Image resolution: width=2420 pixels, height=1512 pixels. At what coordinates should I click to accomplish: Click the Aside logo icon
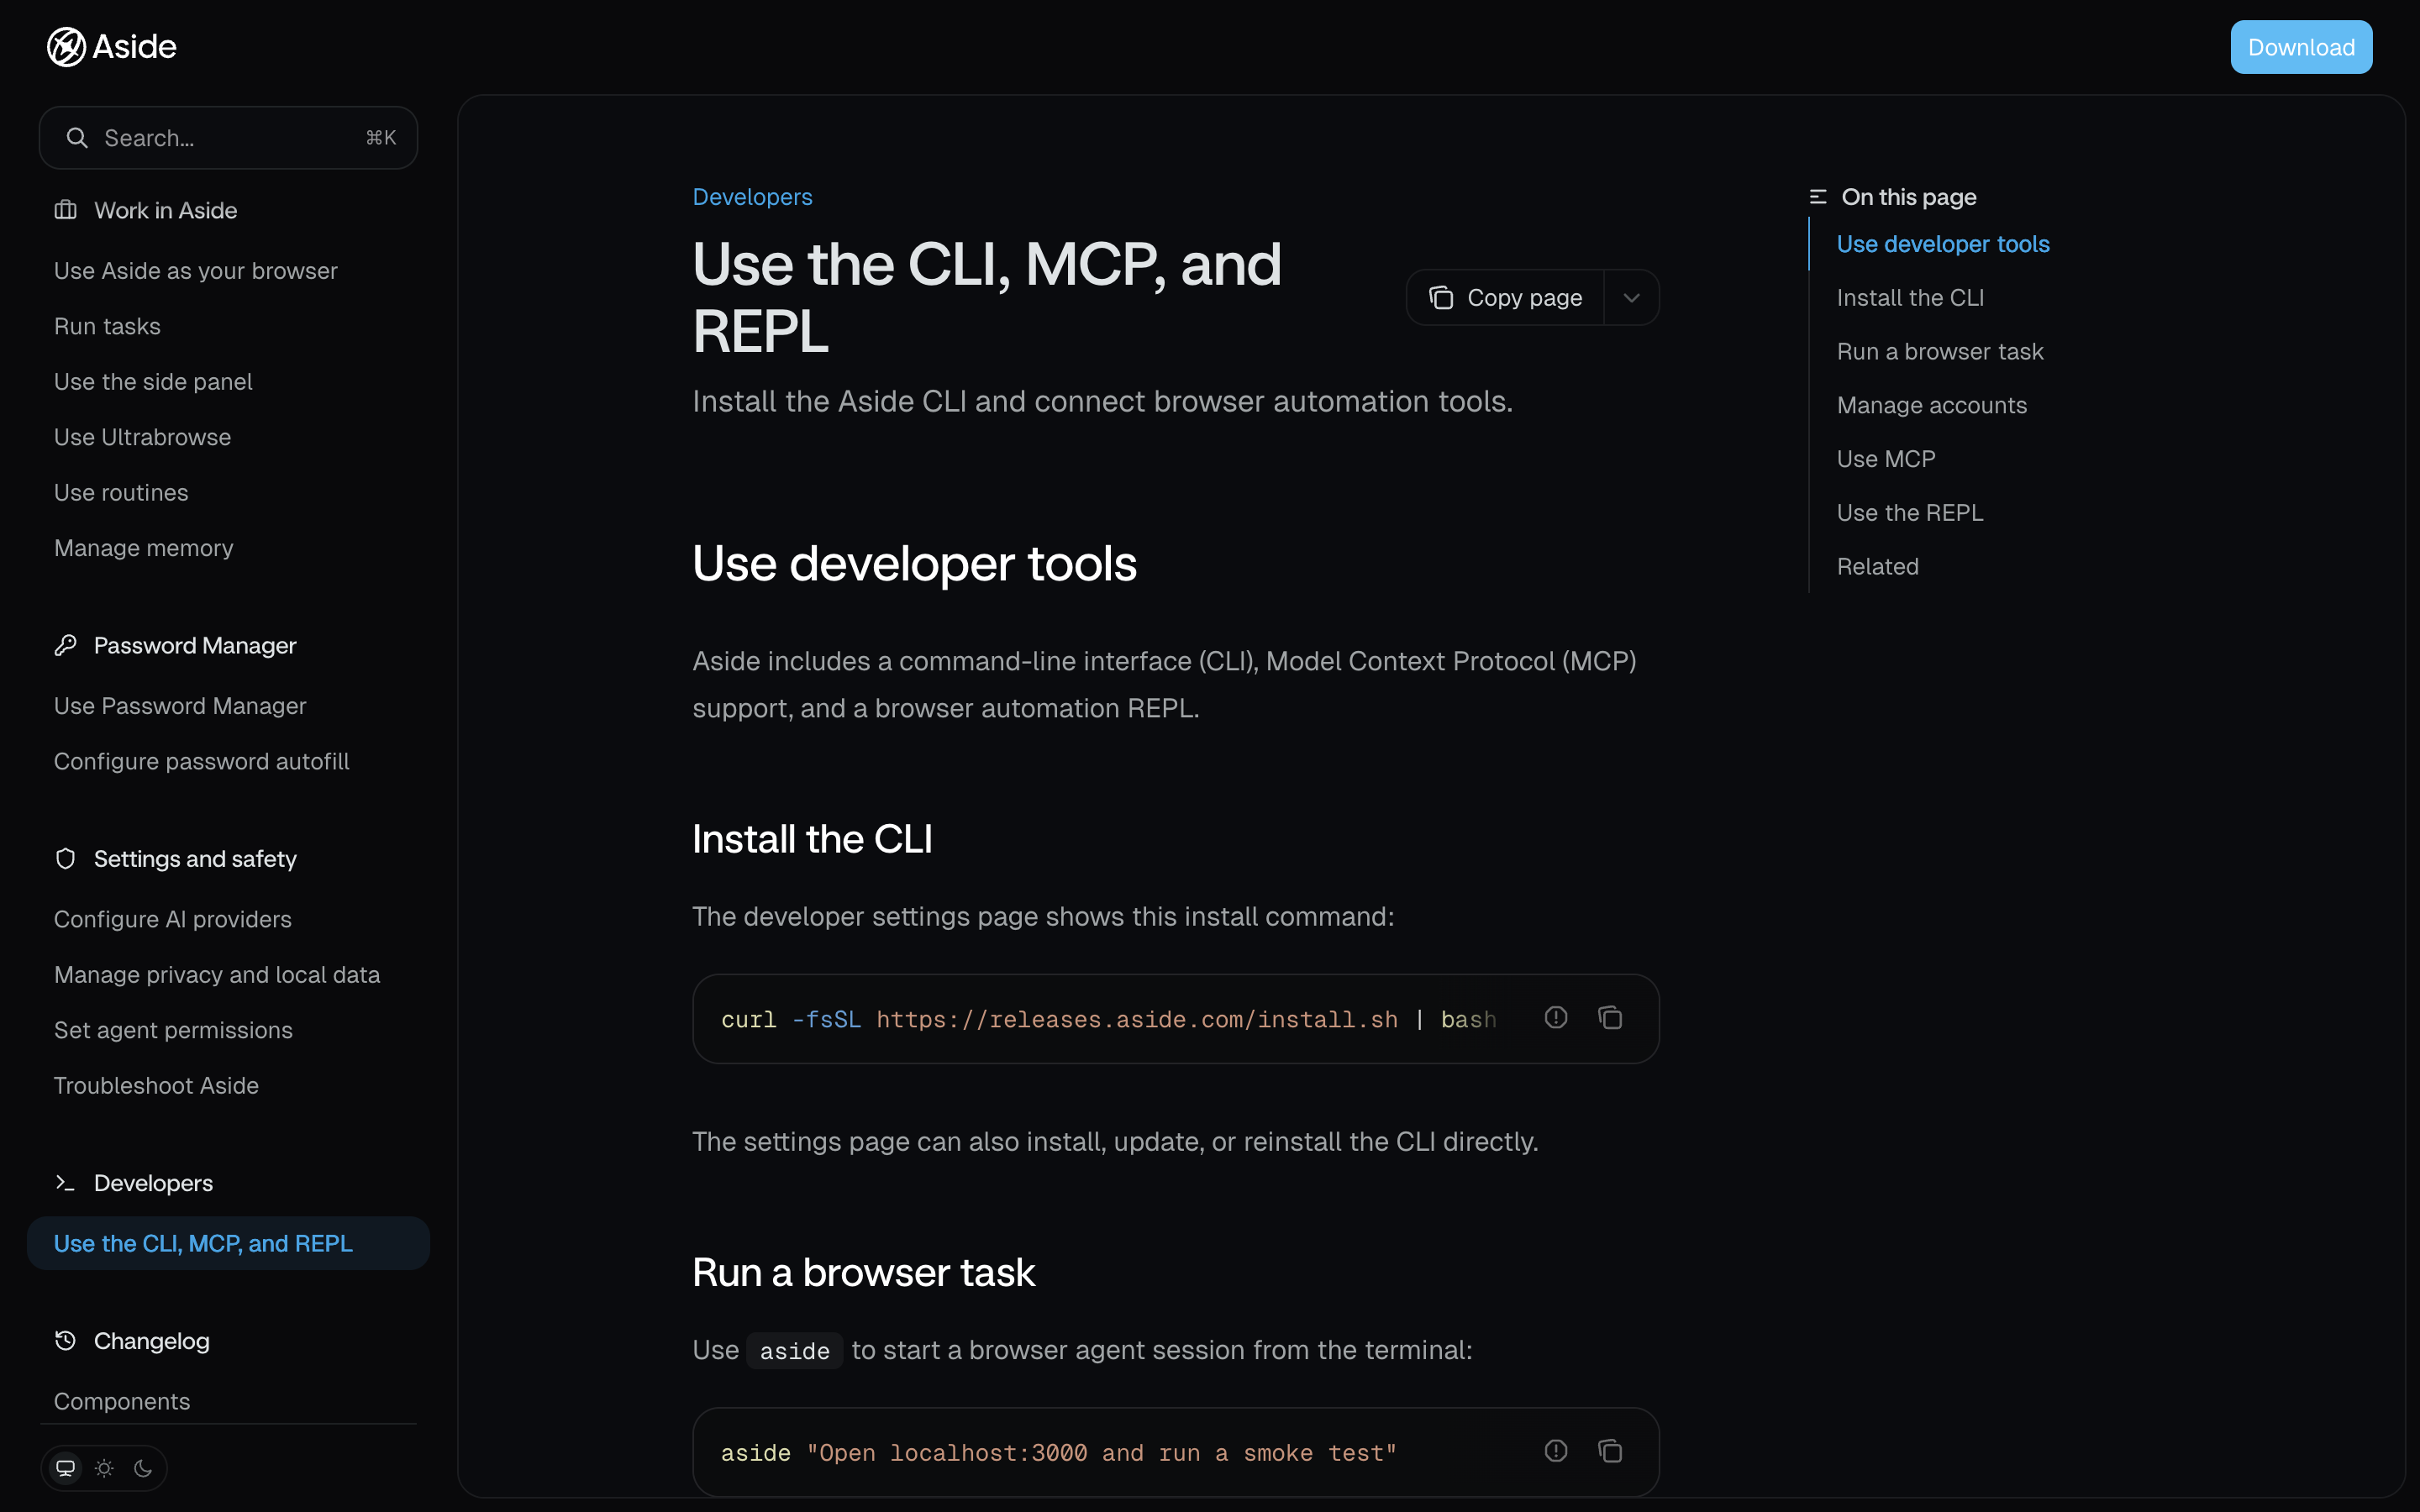pos(66,47)
